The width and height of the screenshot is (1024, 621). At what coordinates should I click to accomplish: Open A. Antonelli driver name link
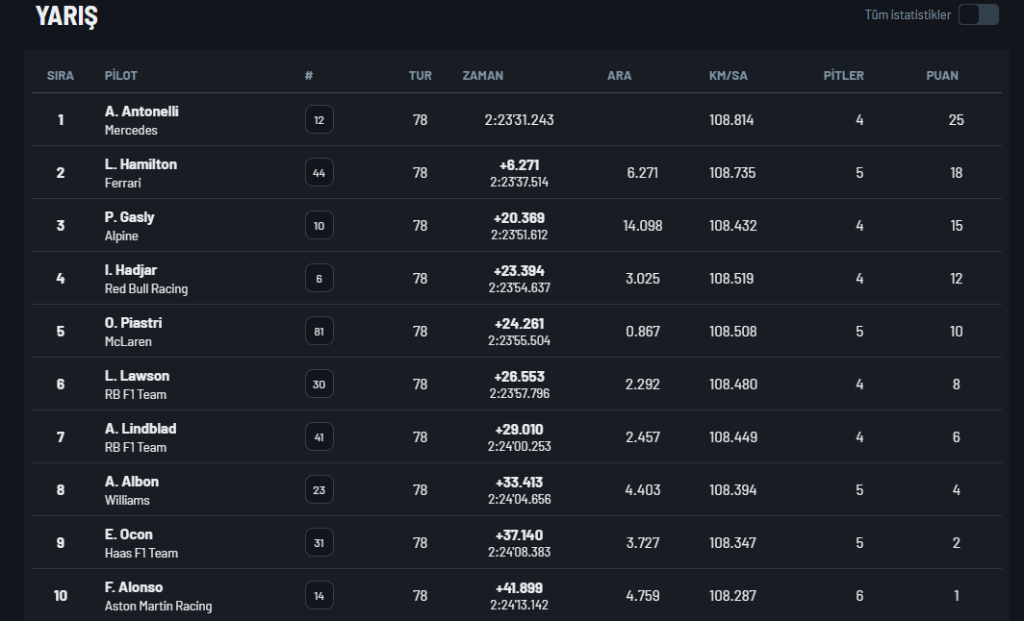tap(142, 112)
